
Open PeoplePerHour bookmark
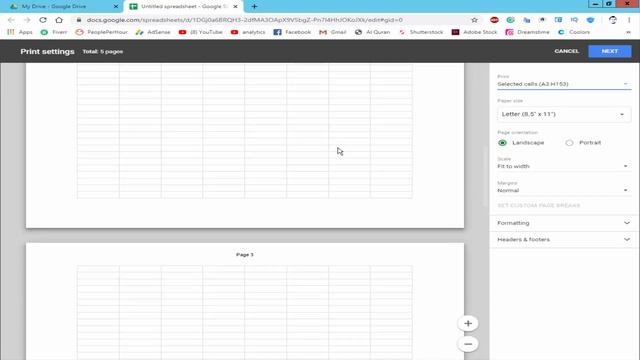point(102,32)
